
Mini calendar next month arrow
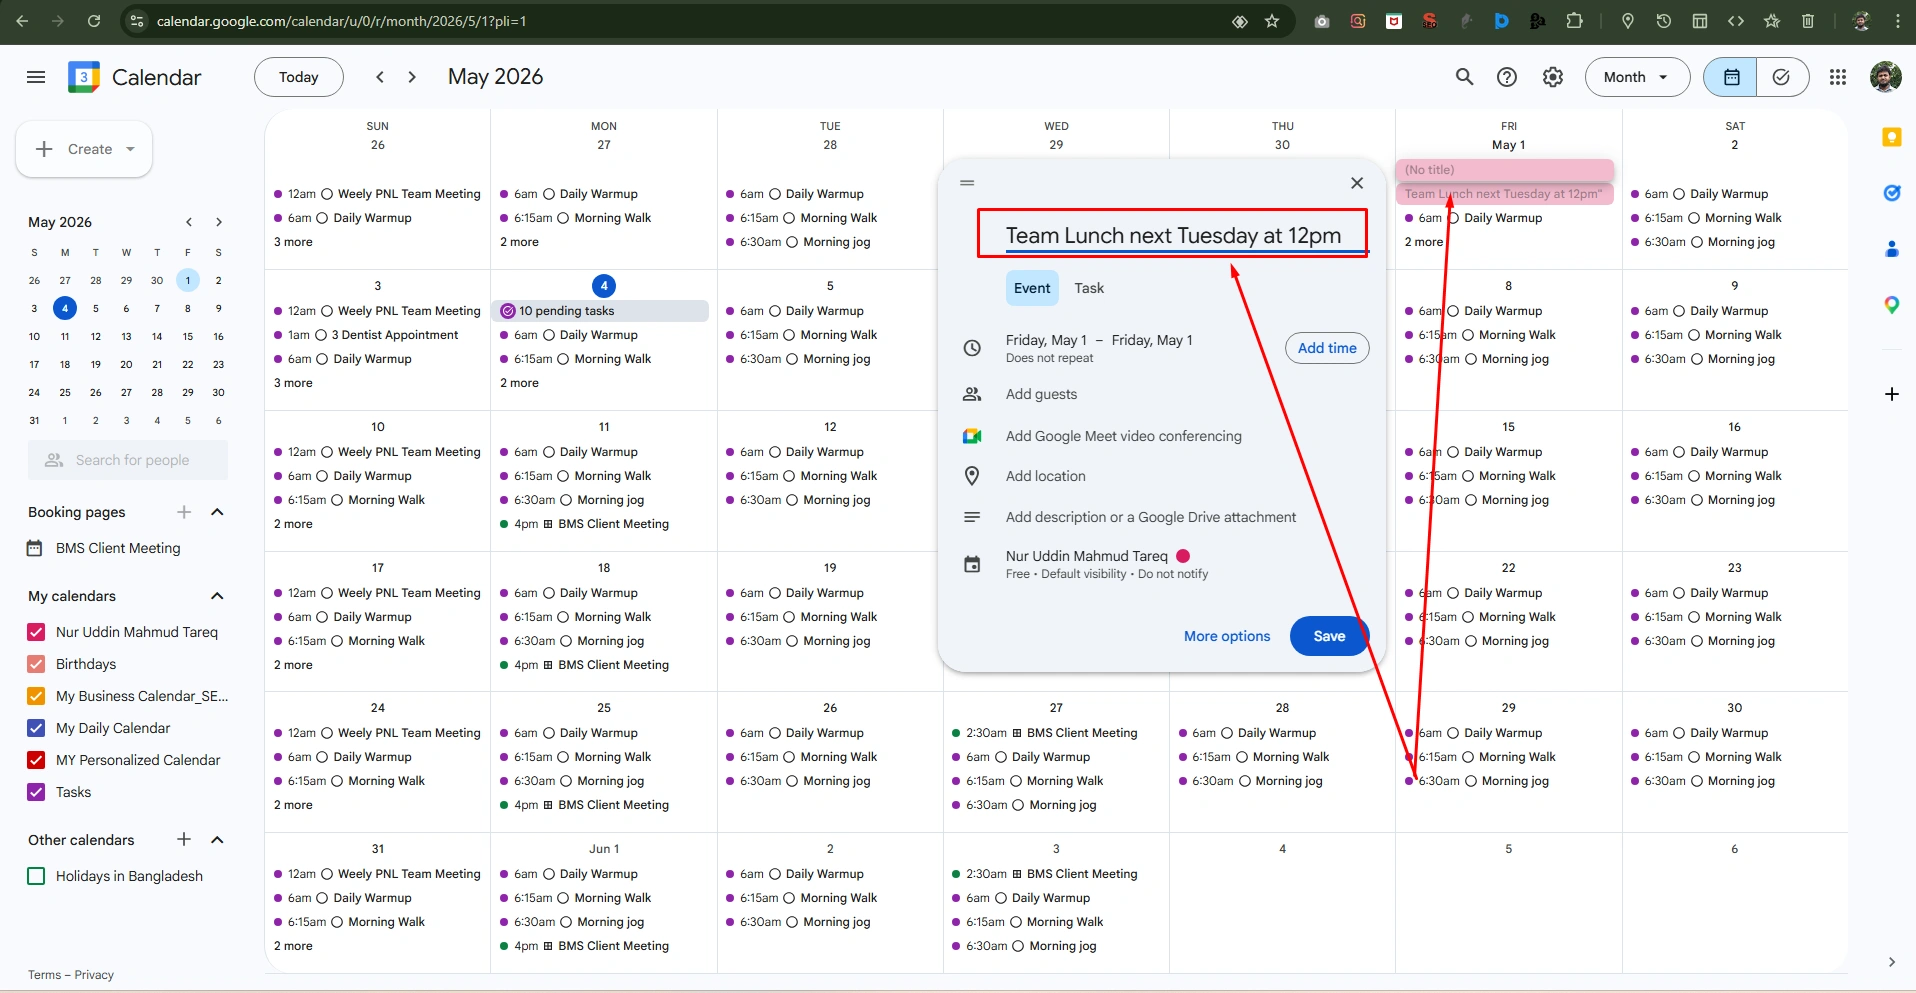tap(219, 222)
